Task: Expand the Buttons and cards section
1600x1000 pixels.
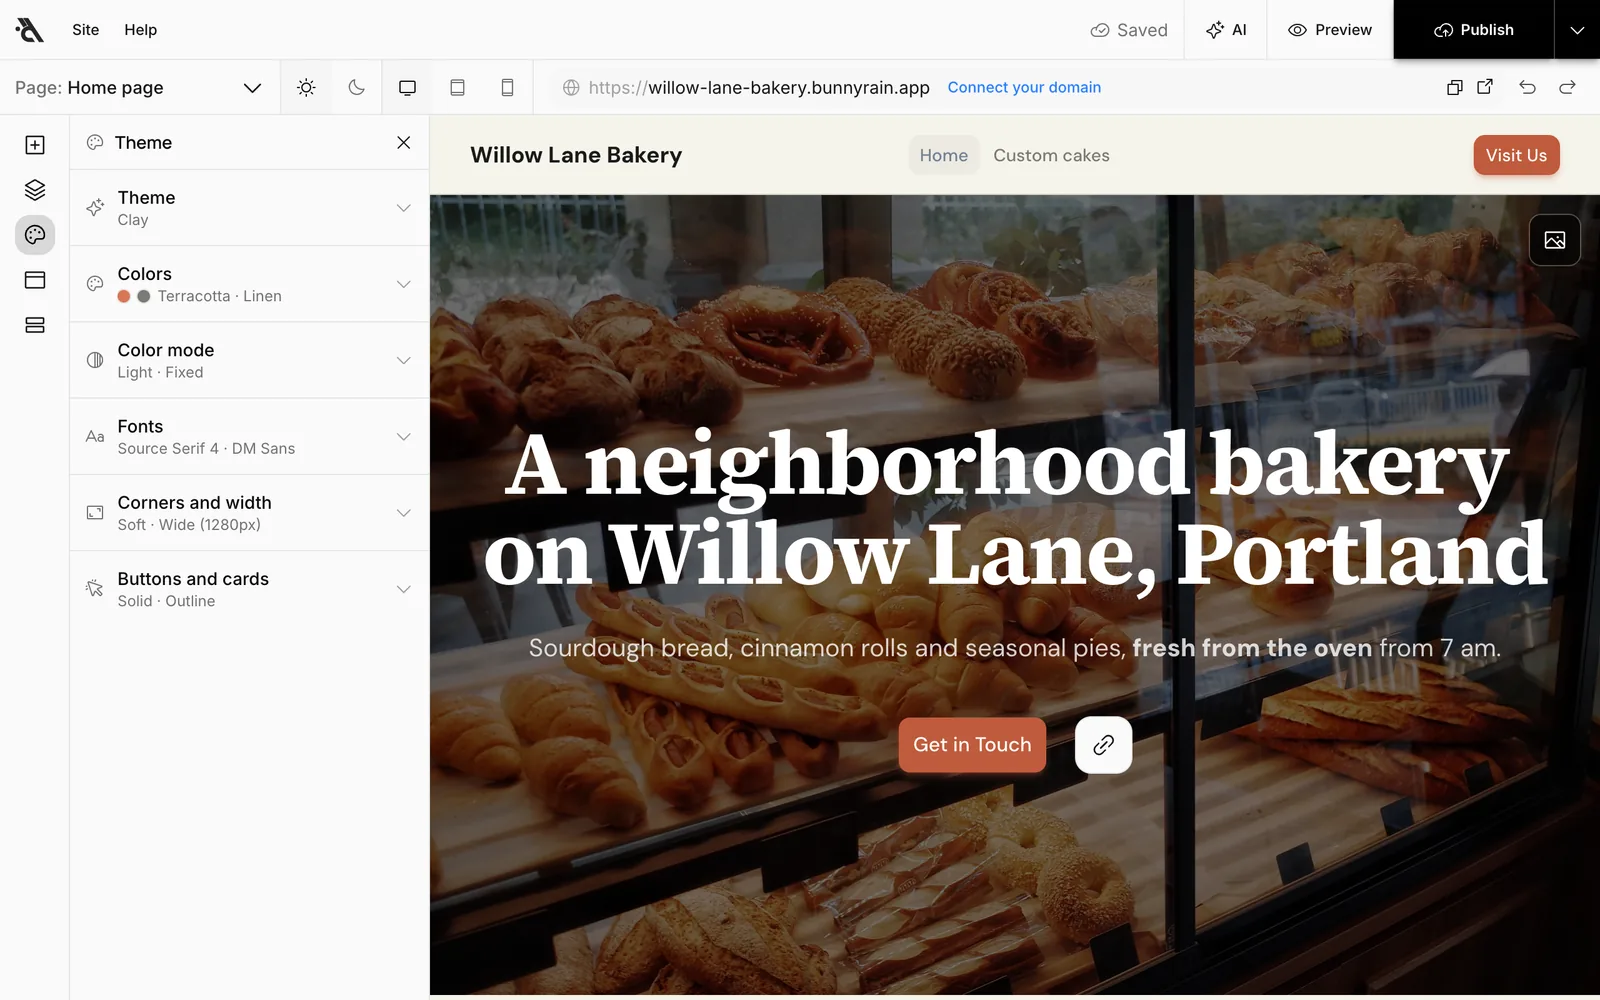Action: coord(249,589)
